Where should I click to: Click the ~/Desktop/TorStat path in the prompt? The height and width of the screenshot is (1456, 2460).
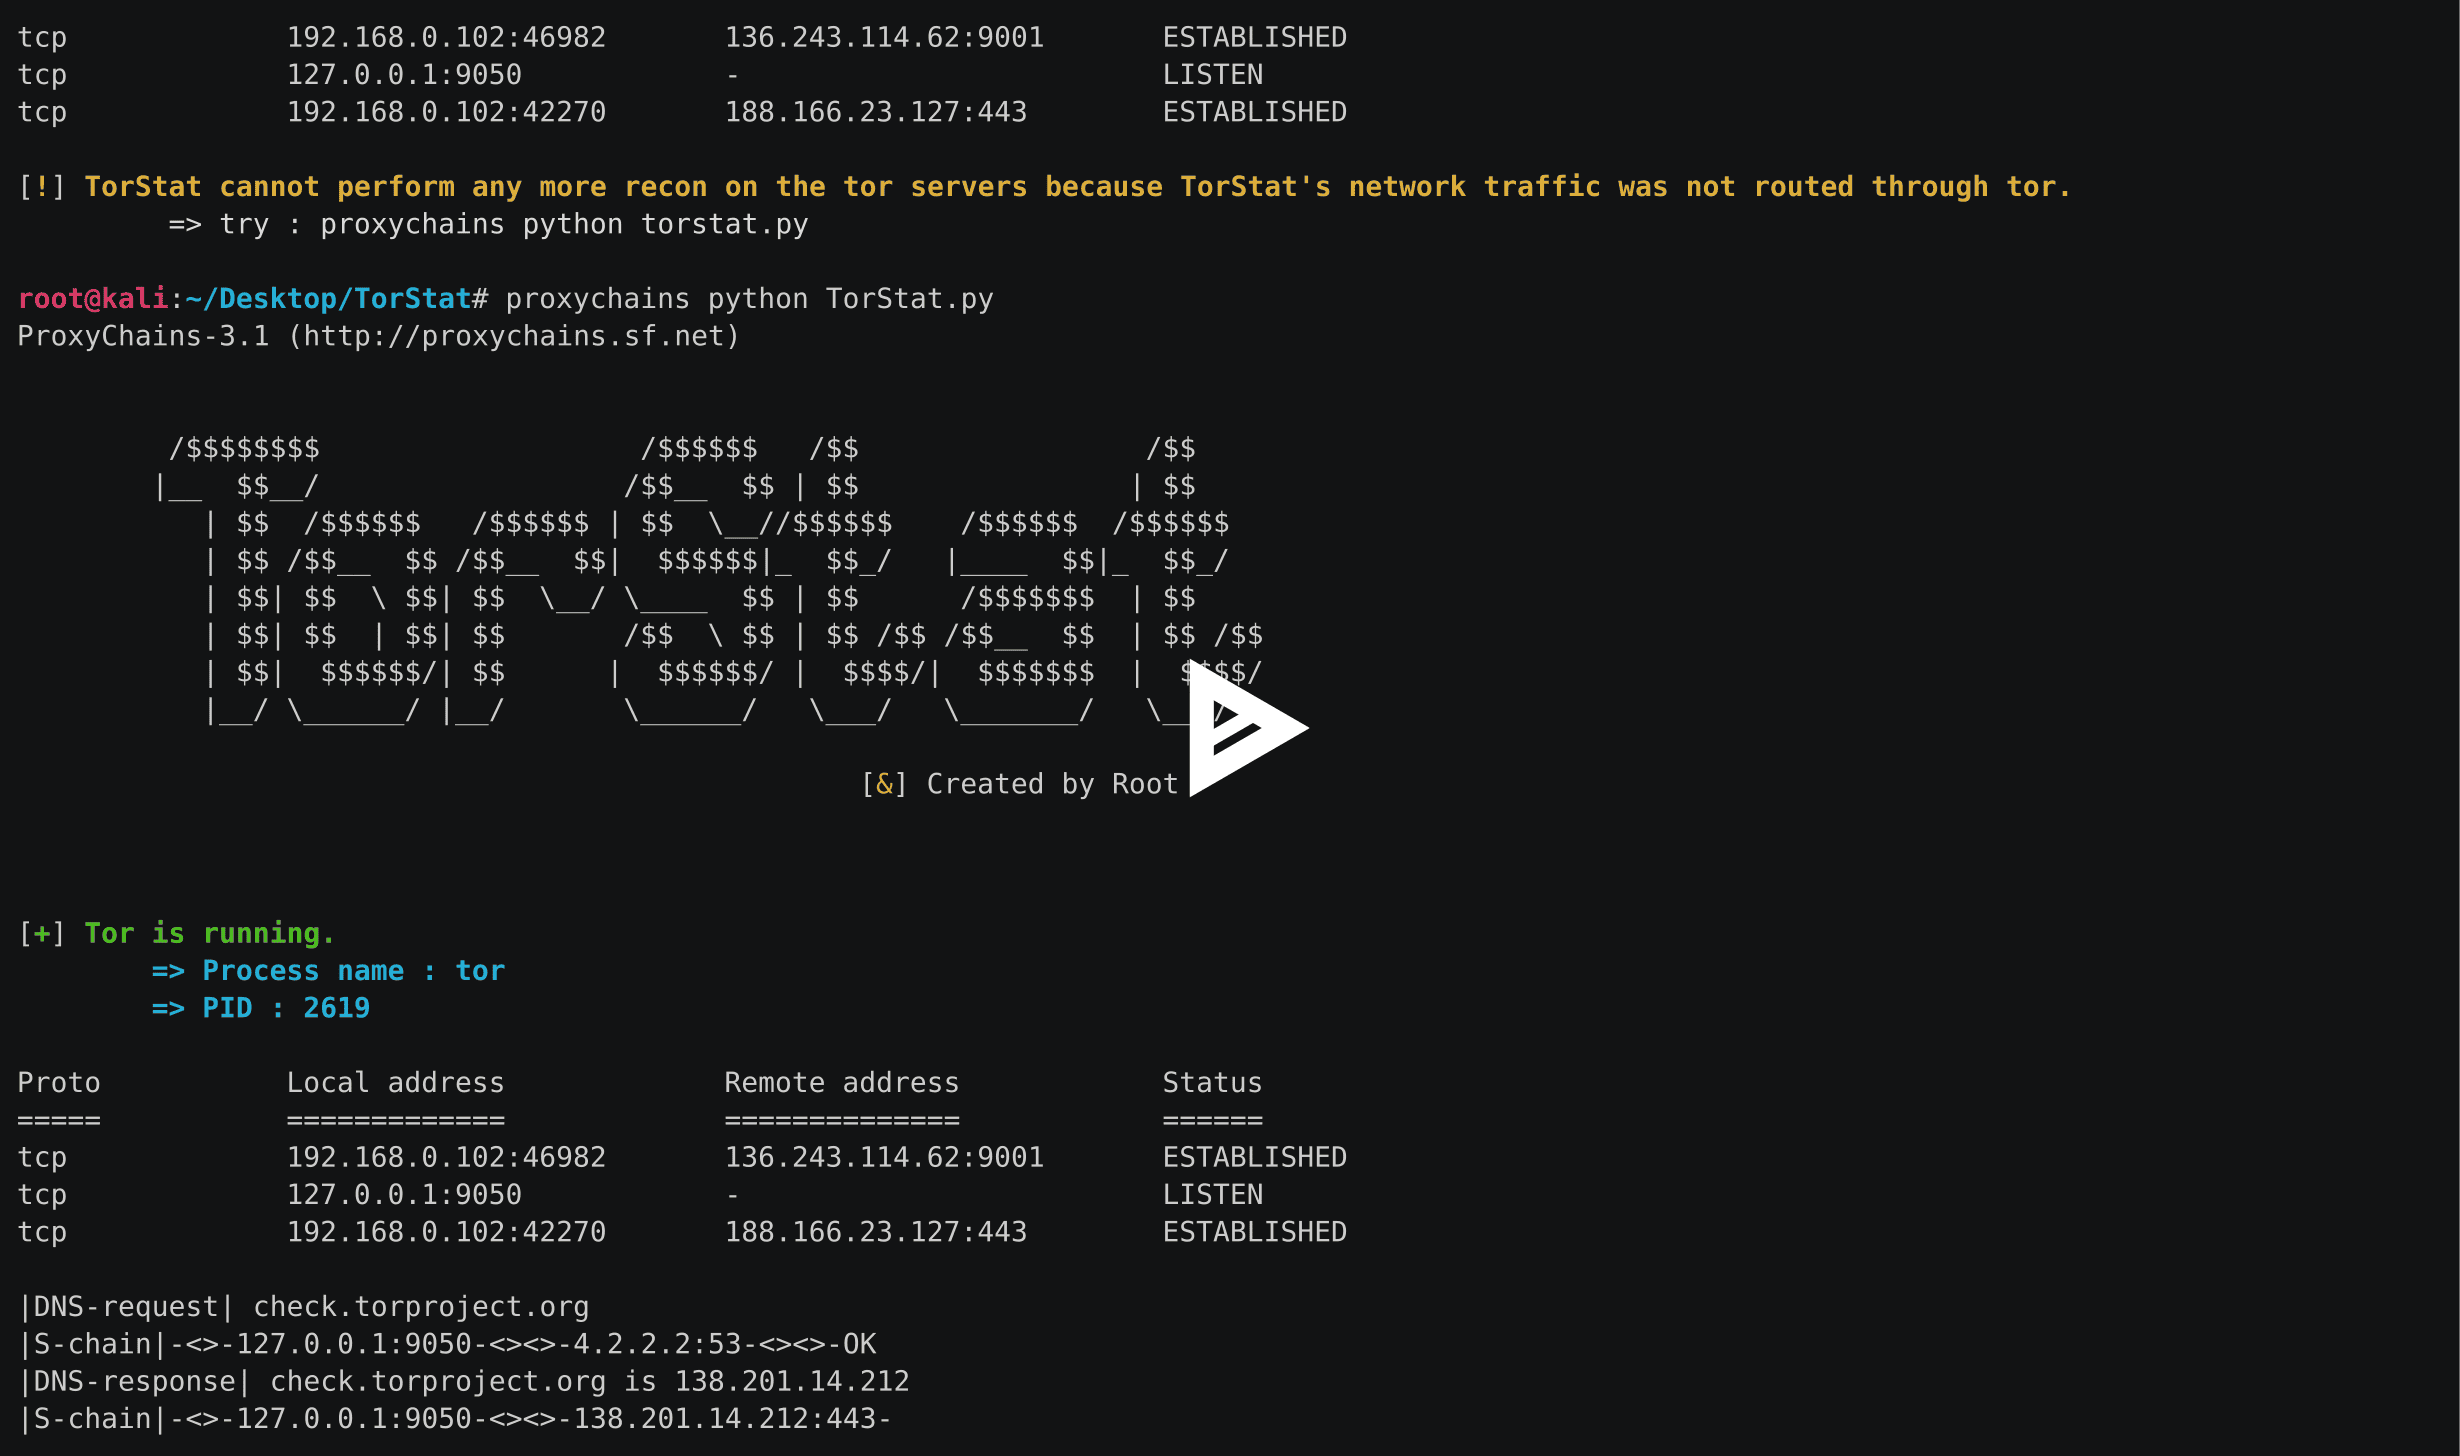(328, 298)
